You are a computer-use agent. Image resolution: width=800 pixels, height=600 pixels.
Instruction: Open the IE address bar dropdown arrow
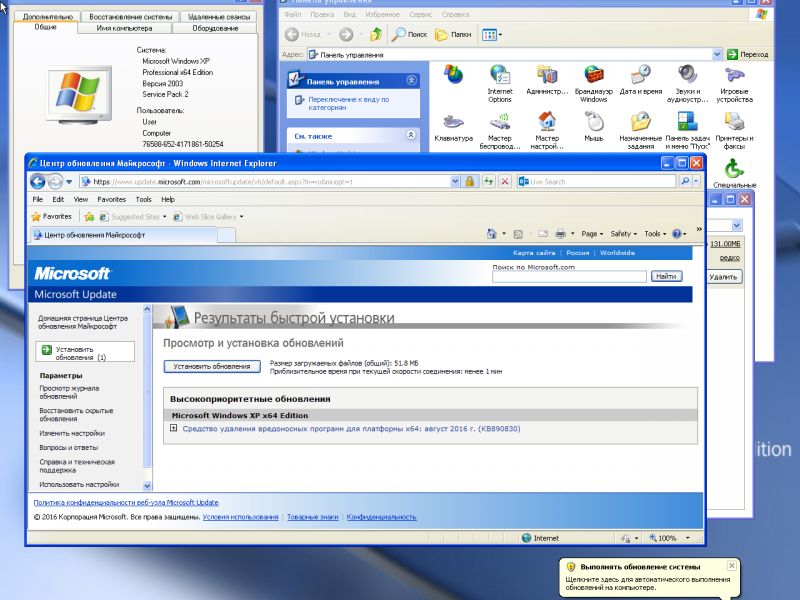pyautogui.click(x=455, y=181)
